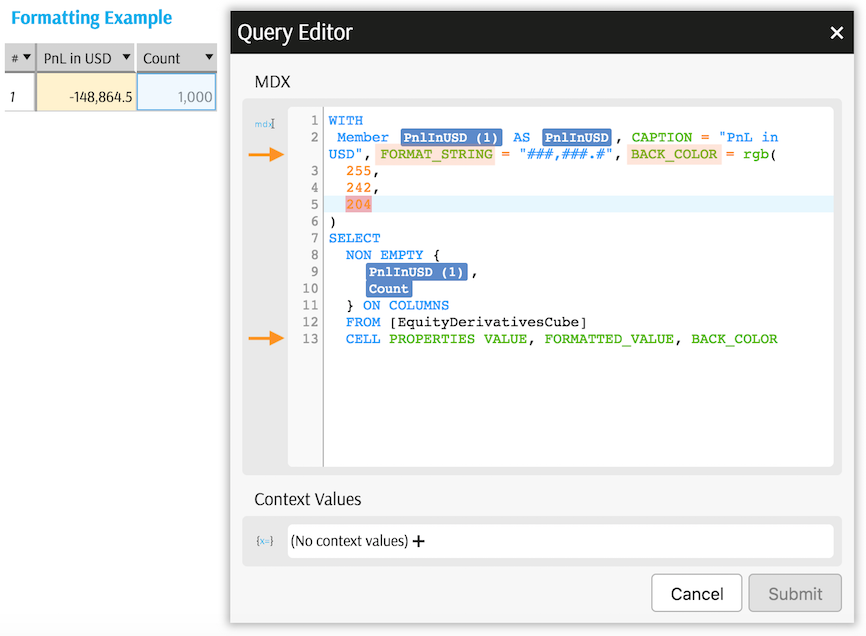Image resolution: width=866 pixels, height=636 pixels.
Task: Open the Count column dropdown
Action: coord(209,57)
